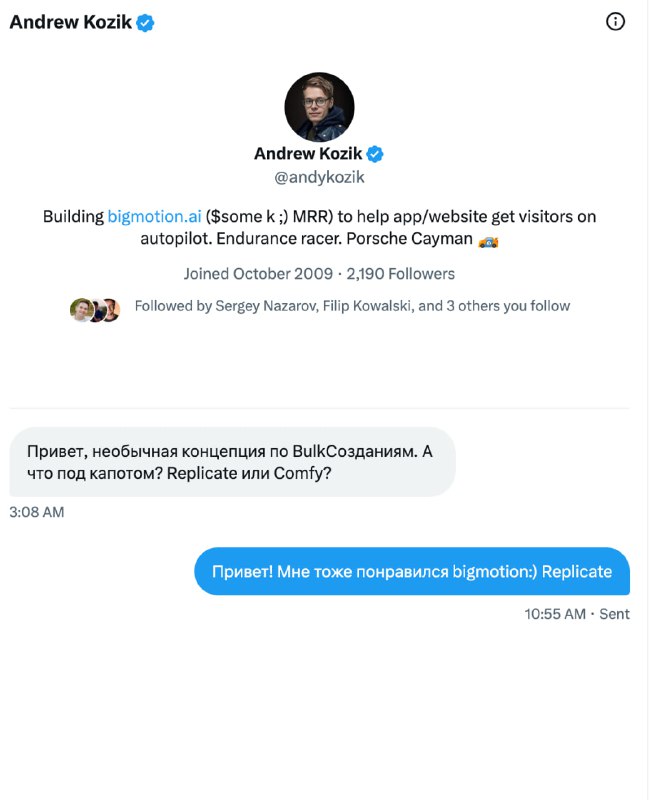Open the 'Followed by Sergey Nazarov' mutuals list
This screenshot has width=661, height=800.
pos(352,306)
